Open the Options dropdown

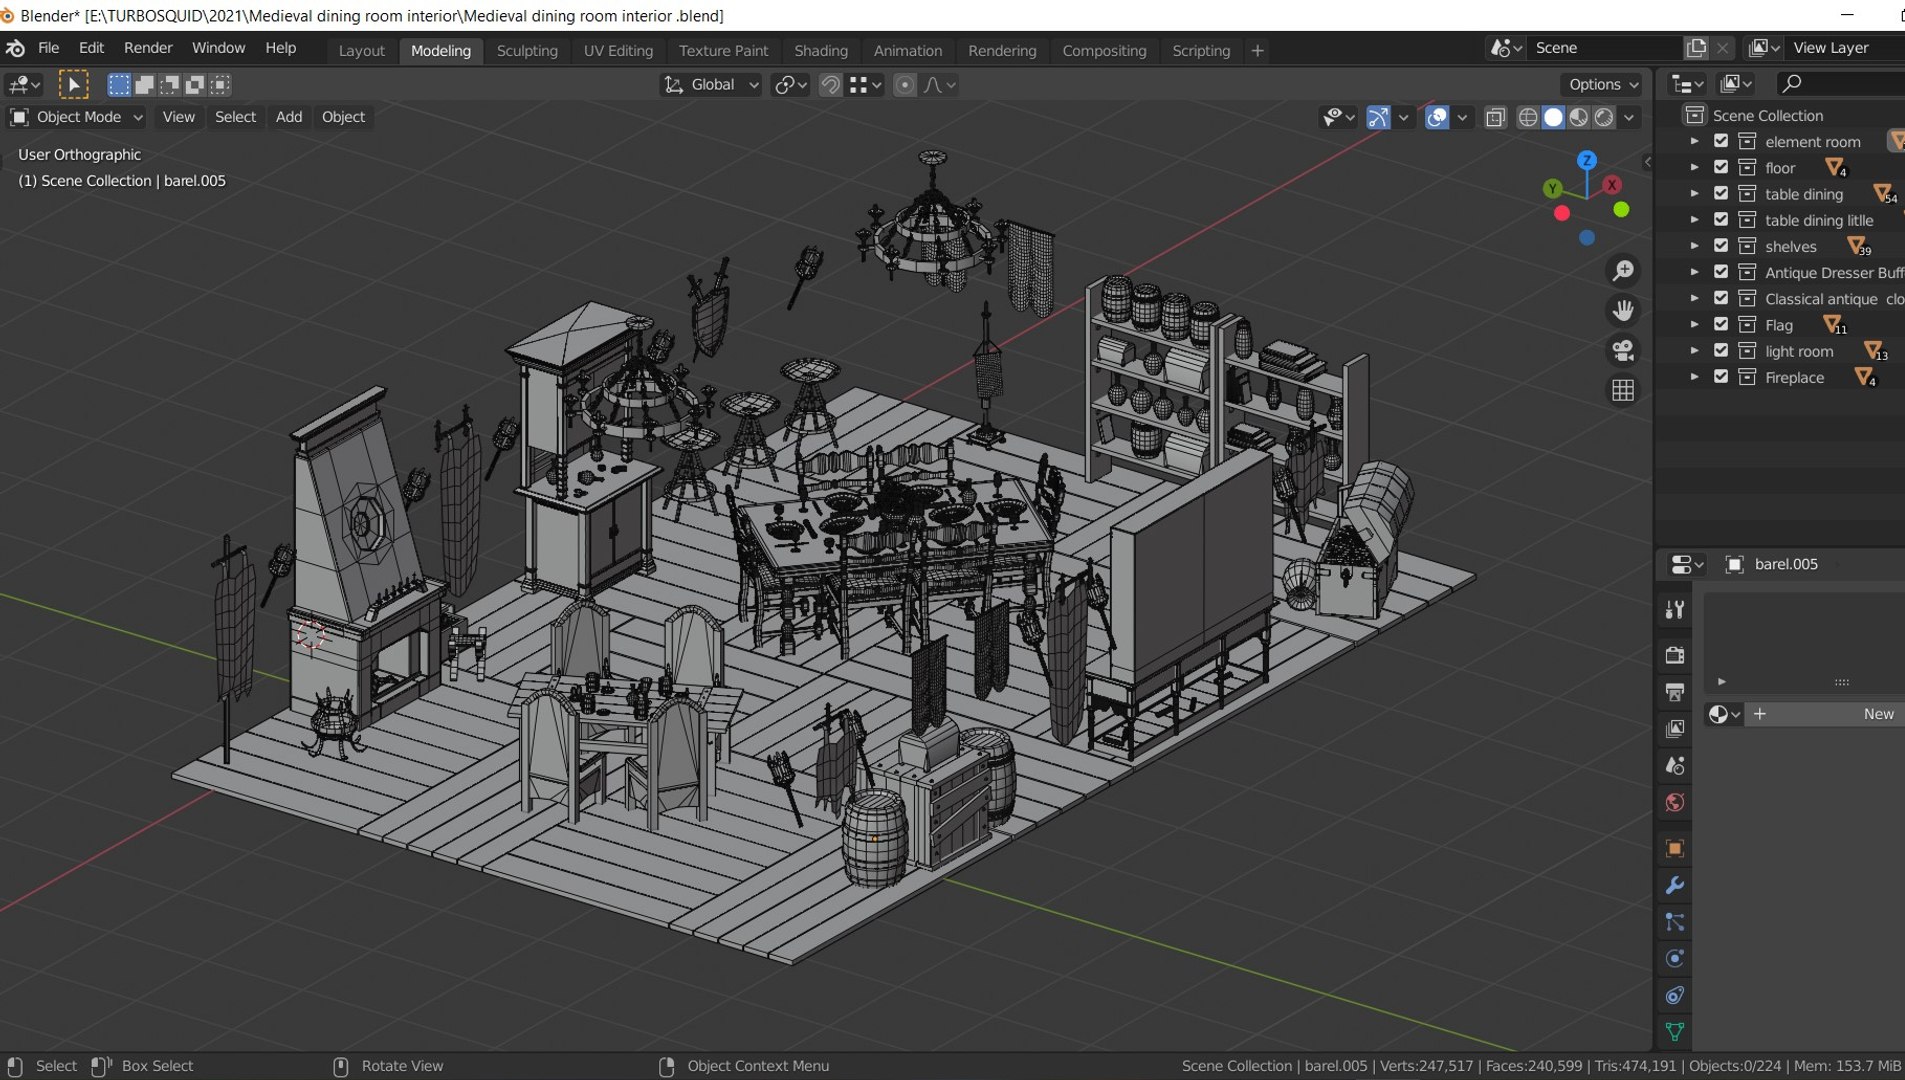click(1603, 85)
